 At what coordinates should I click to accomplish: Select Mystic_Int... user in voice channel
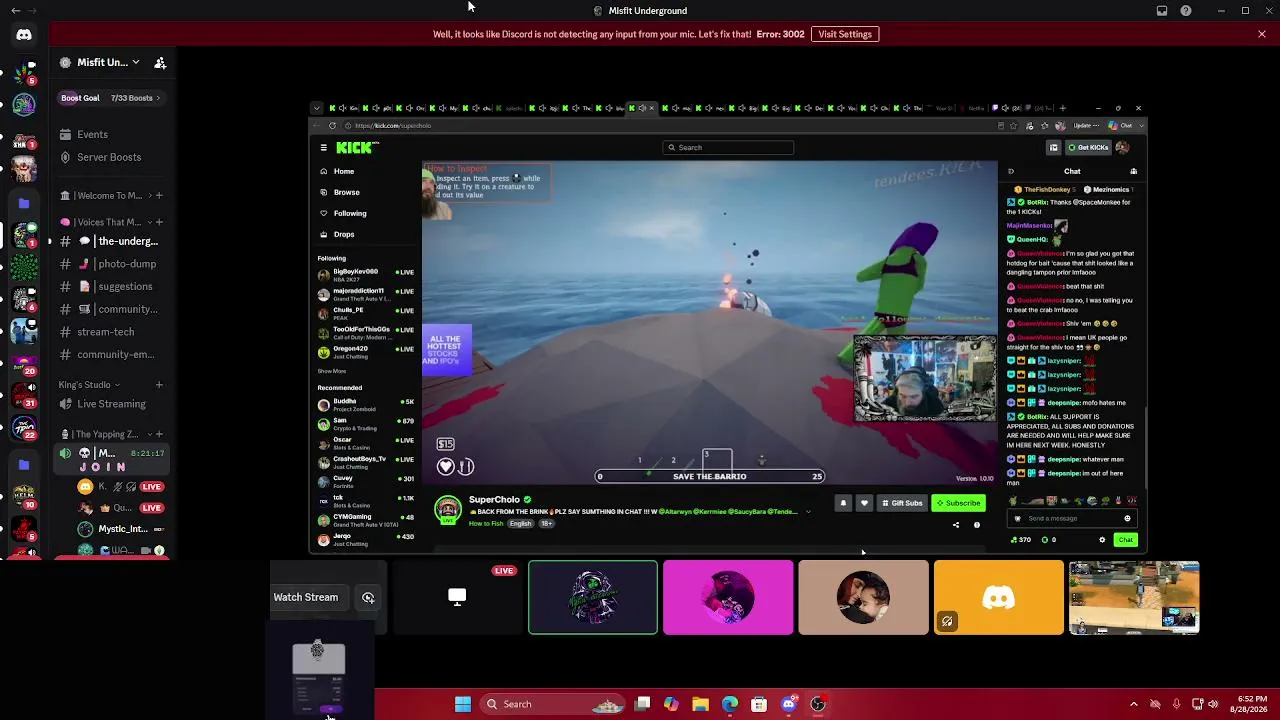click(121, 529)
